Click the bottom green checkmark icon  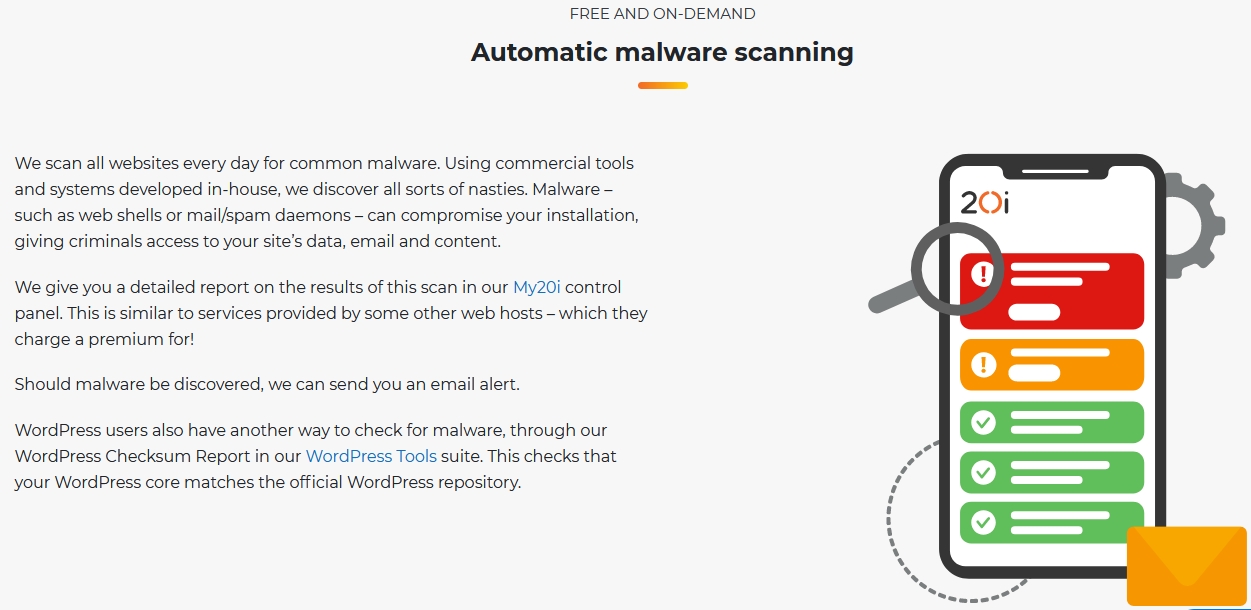[983, 522]
